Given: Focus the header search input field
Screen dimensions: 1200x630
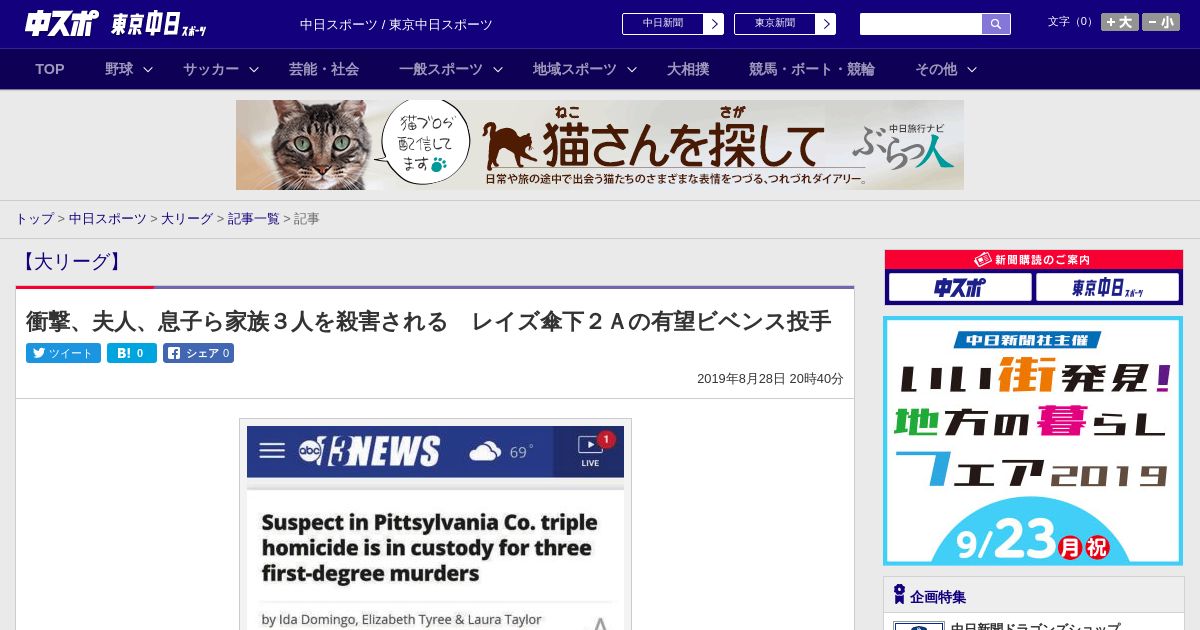Looking at the screenshot, I should tap(921, 24).
